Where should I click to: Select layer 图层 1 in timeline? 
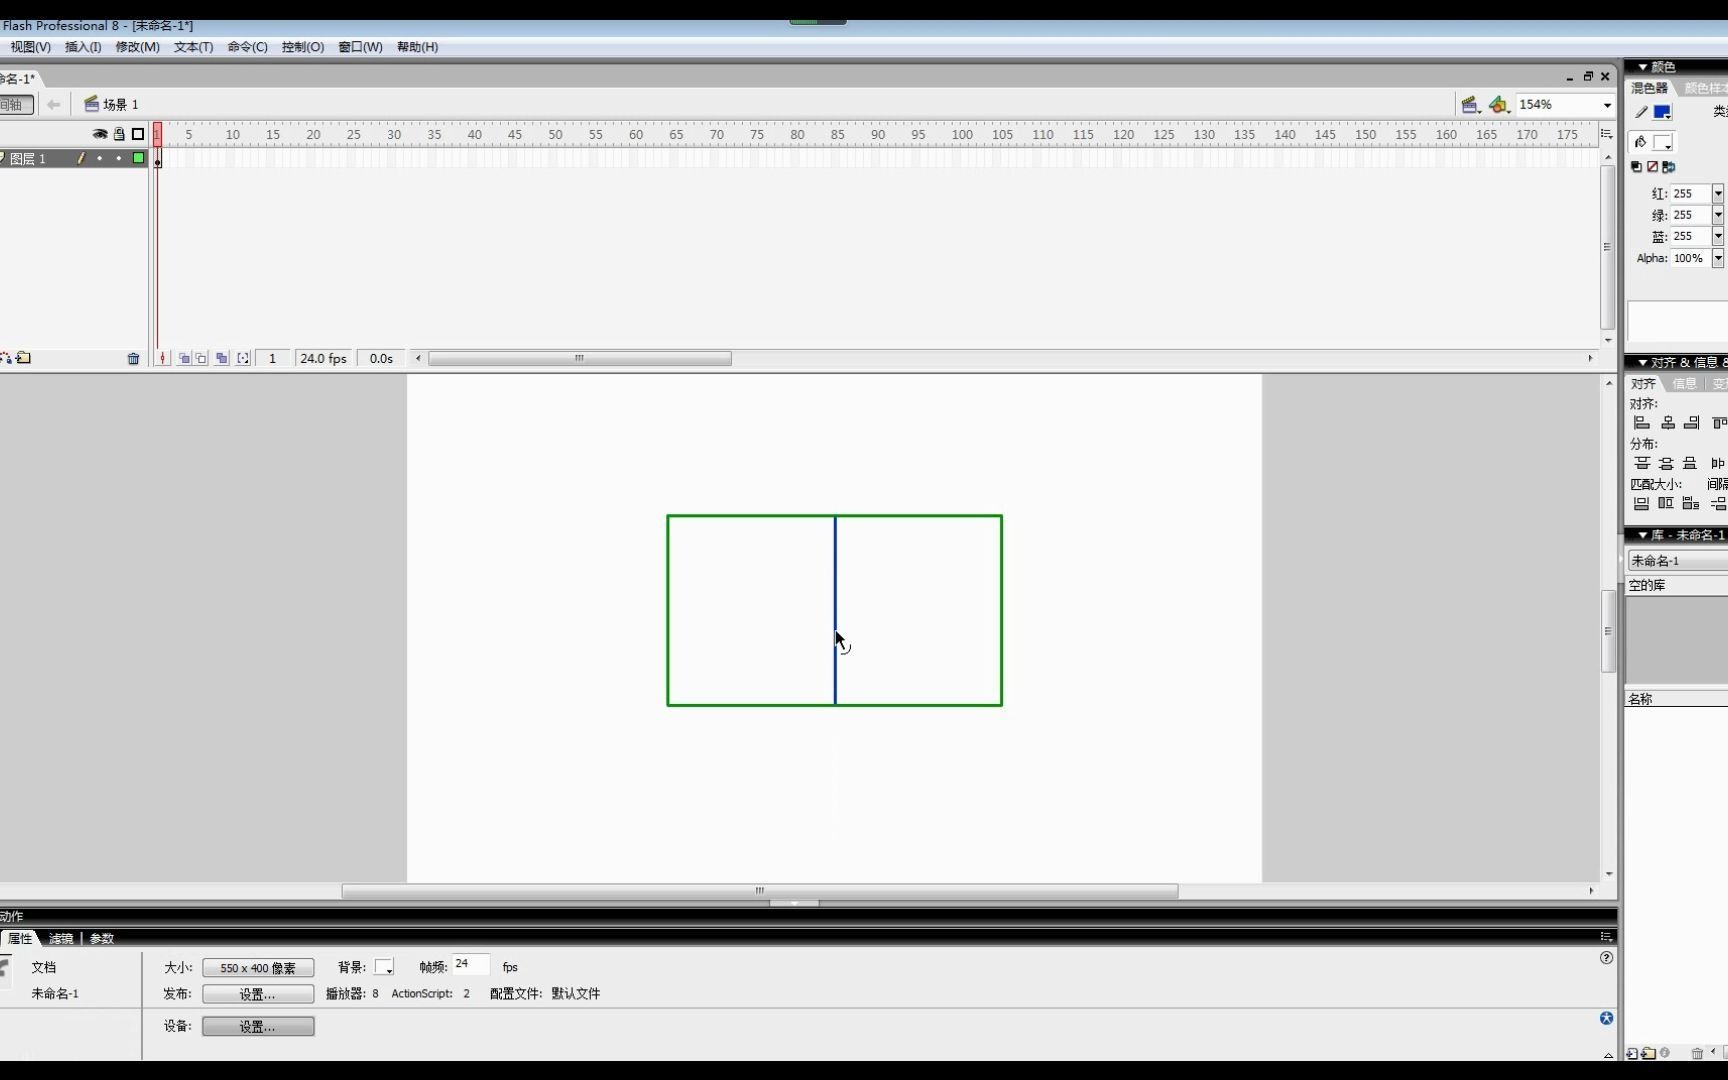(28, 158)
